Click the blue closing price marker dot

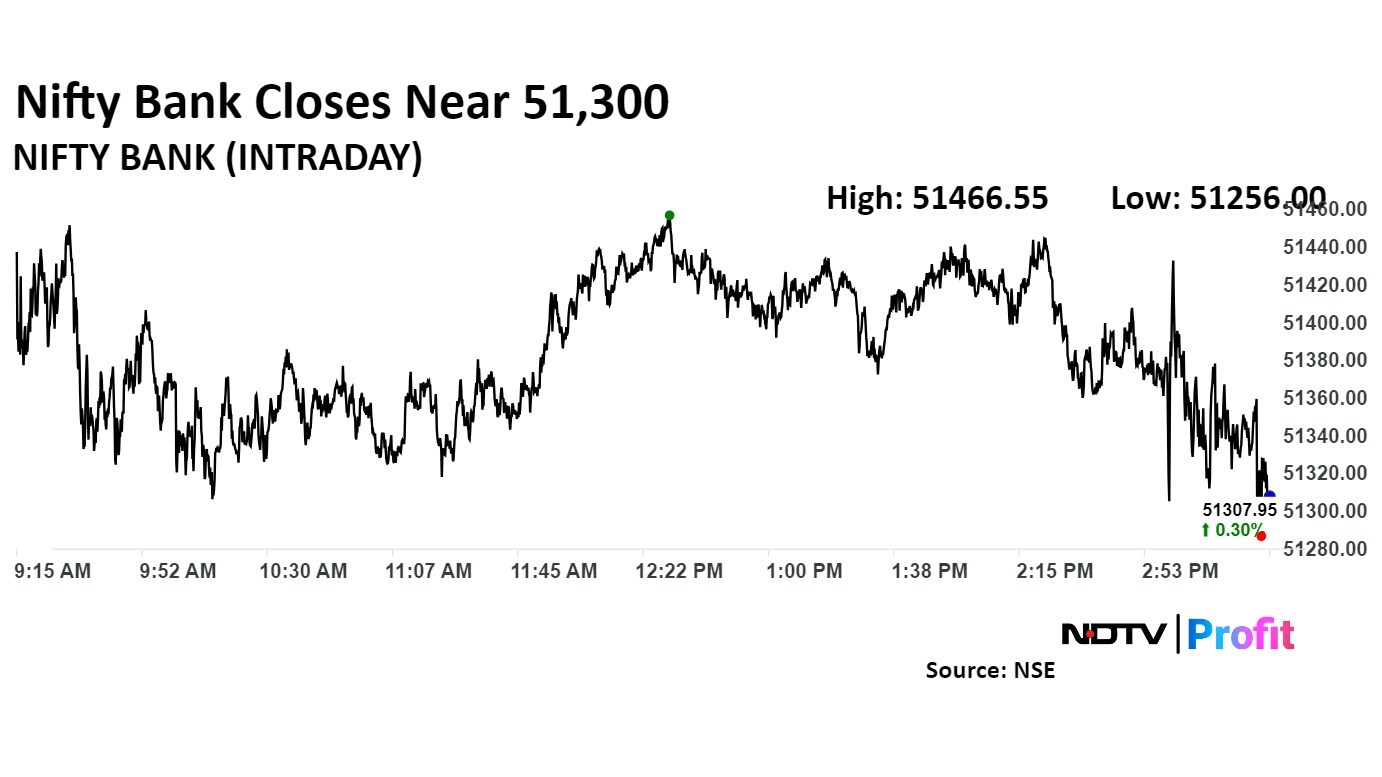pos(1269,495)
